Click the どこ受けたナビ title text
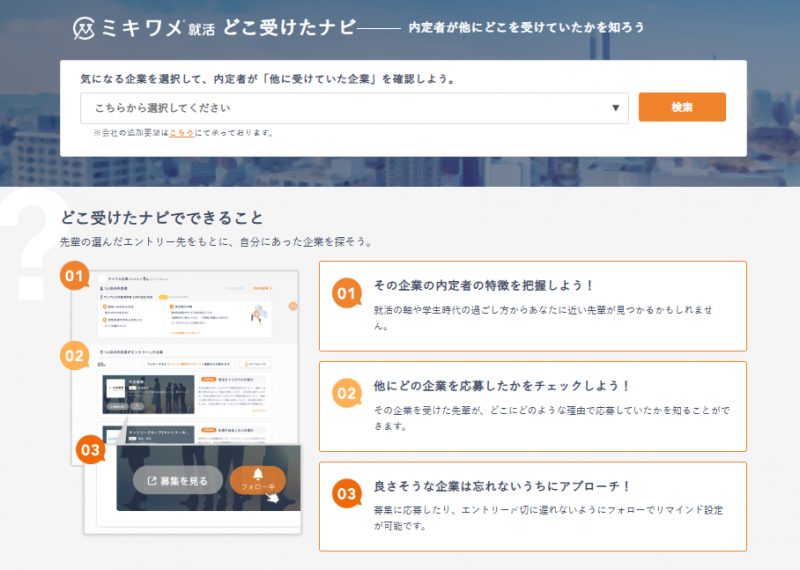The width and height of the screenshot is (800, 570). click(x=289, y=27)
